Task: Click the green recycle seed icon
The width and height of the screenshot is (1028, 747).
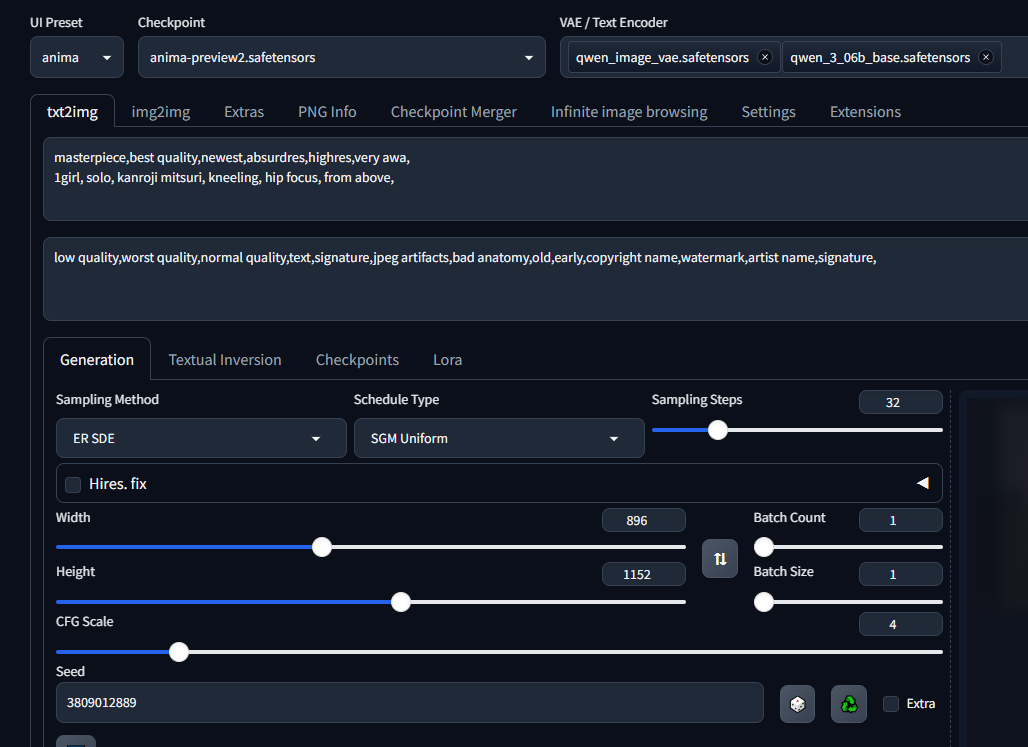Action: [x=849, y=704]
